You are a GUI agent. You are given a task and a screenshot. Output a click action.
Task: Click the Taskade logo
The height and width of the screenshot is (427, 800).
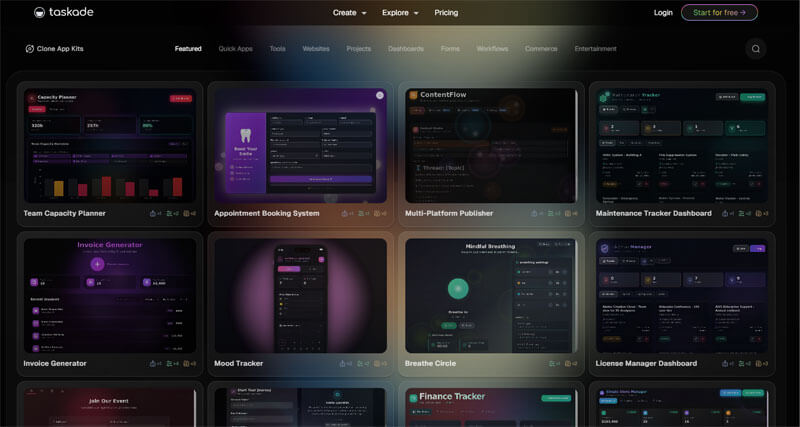(x=64, y=12)
